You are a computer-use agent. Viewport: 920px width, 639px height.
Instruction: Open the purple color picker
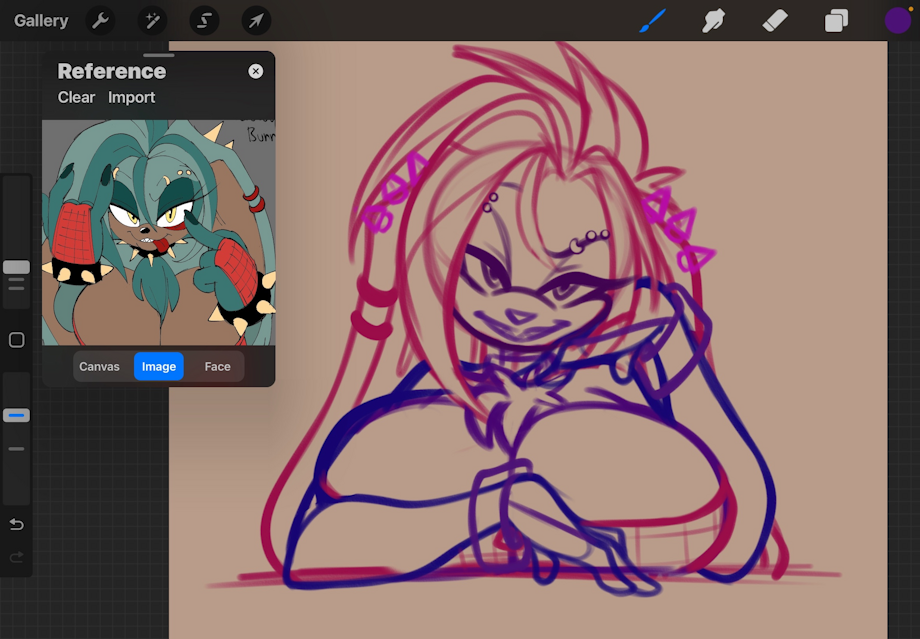click(897, 20)
